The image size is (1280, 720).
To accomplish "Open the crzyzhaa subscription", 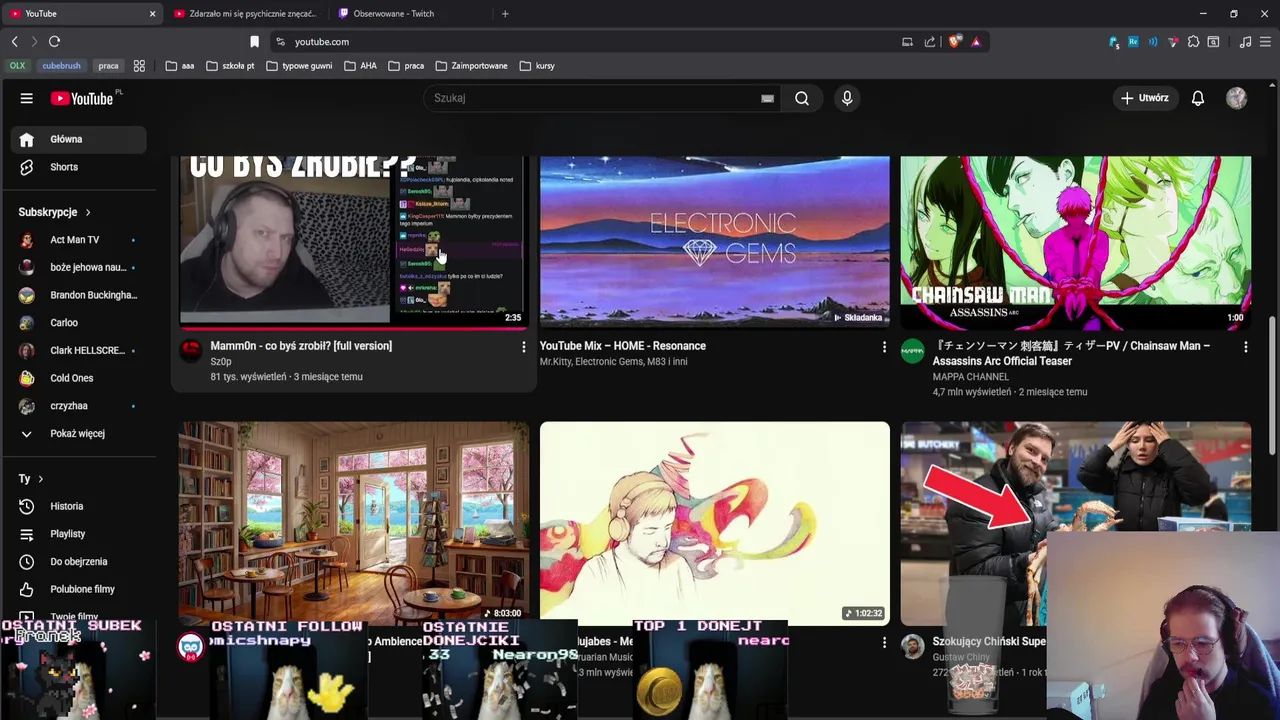I will (80, 406).
